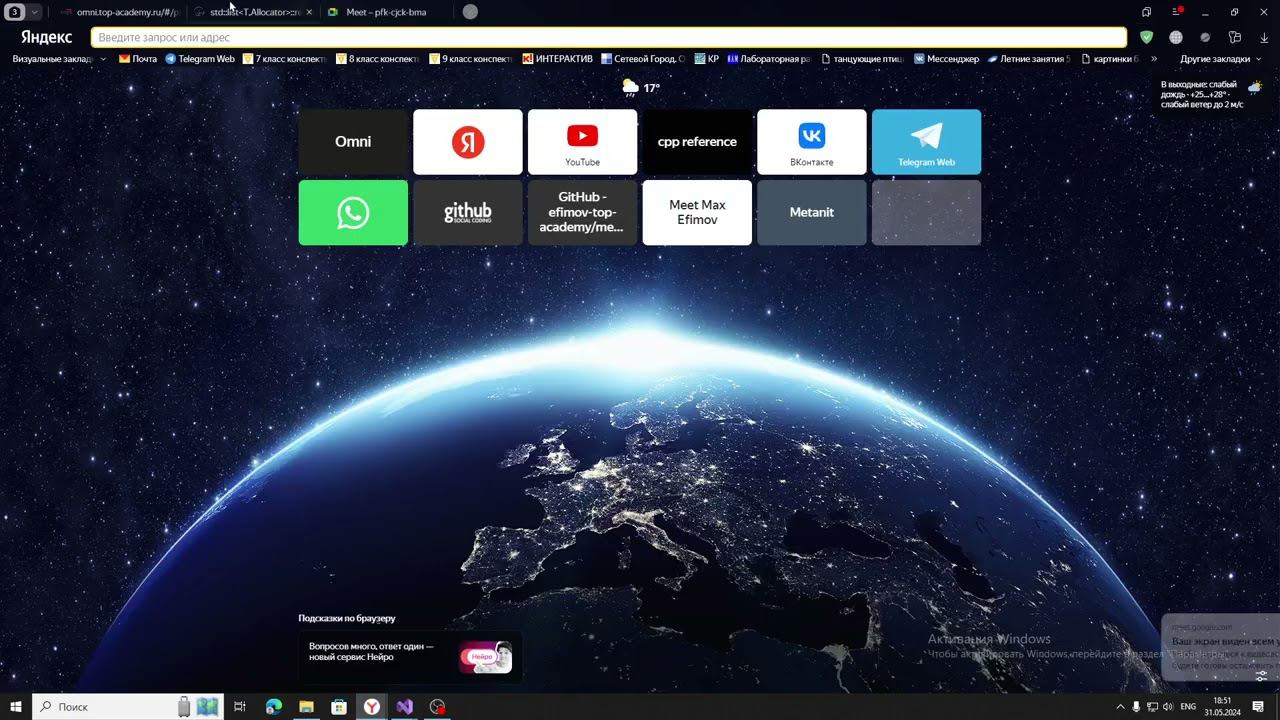Open the tab groups dropdown arrow

[x=35, y=12]
